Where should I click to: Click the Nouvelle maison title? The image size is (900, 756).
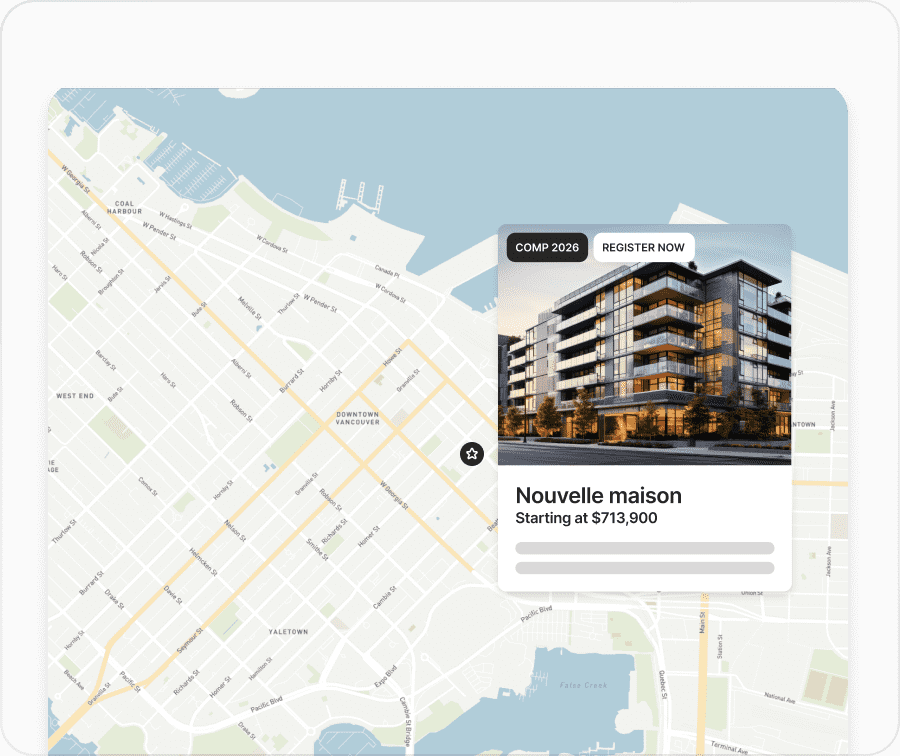click(599, 495)
